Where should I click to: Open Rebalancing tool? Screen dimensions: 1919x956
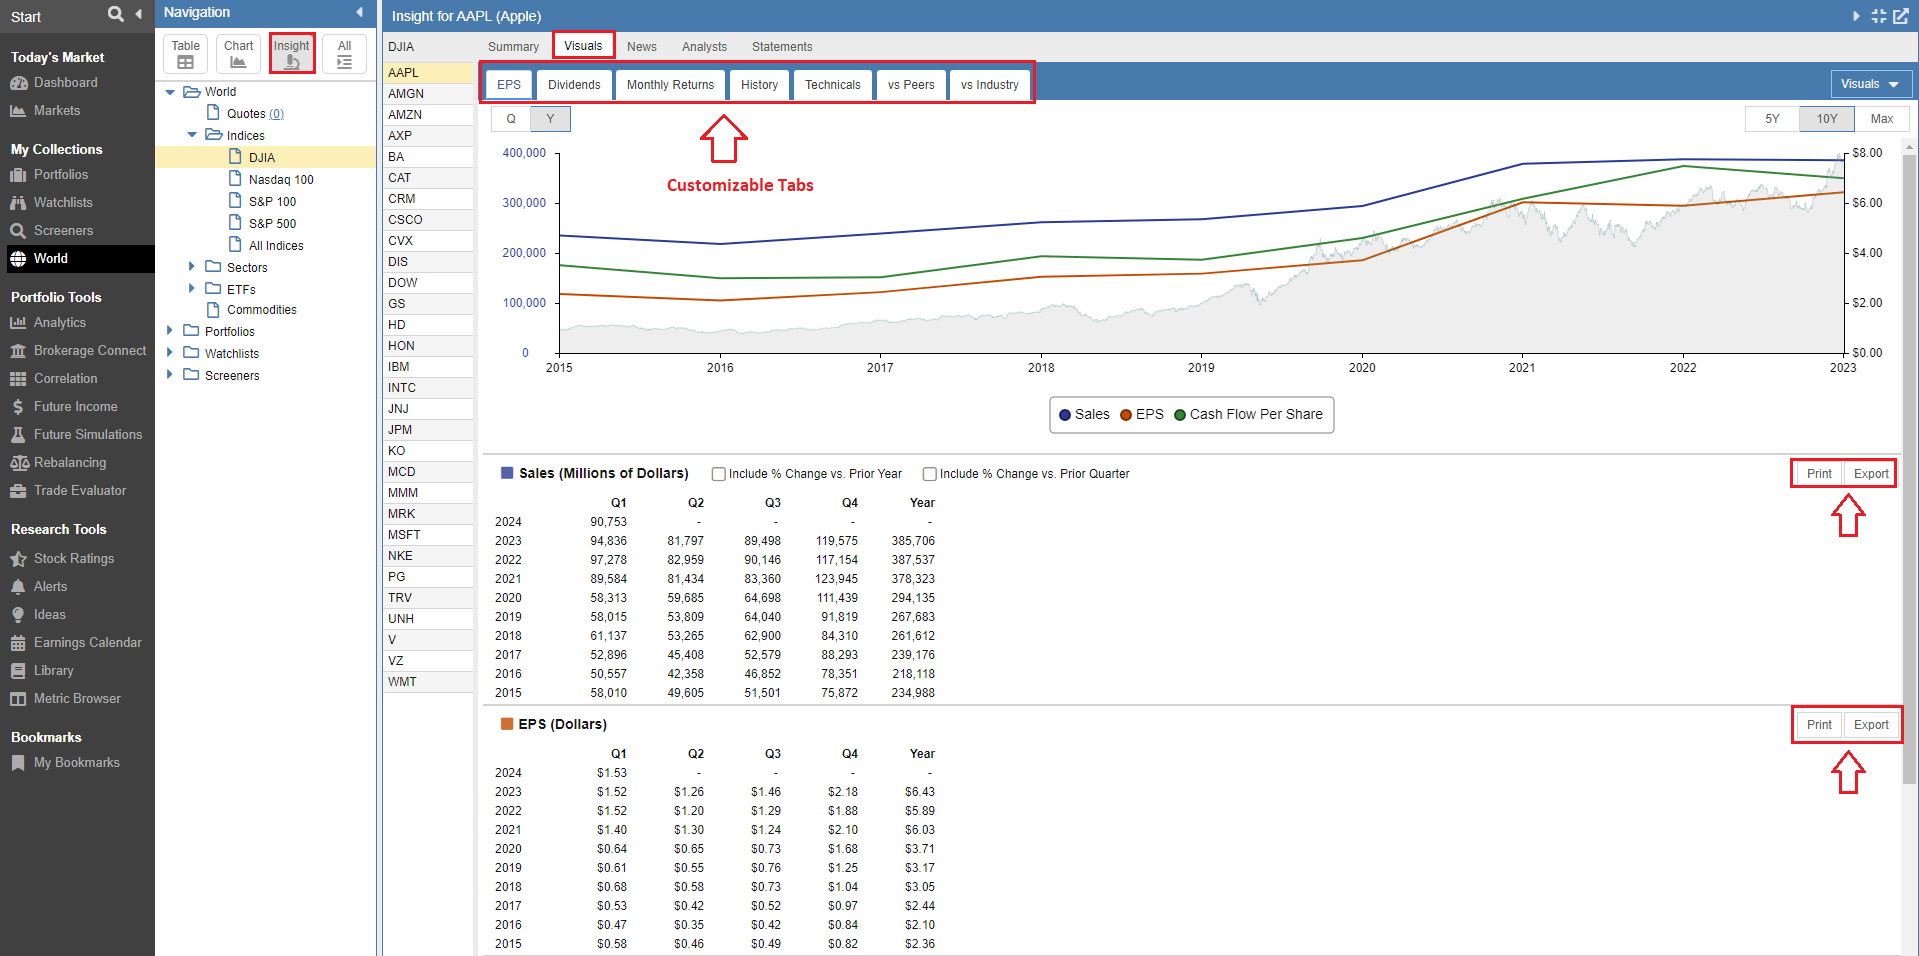[x=70, y=463]
